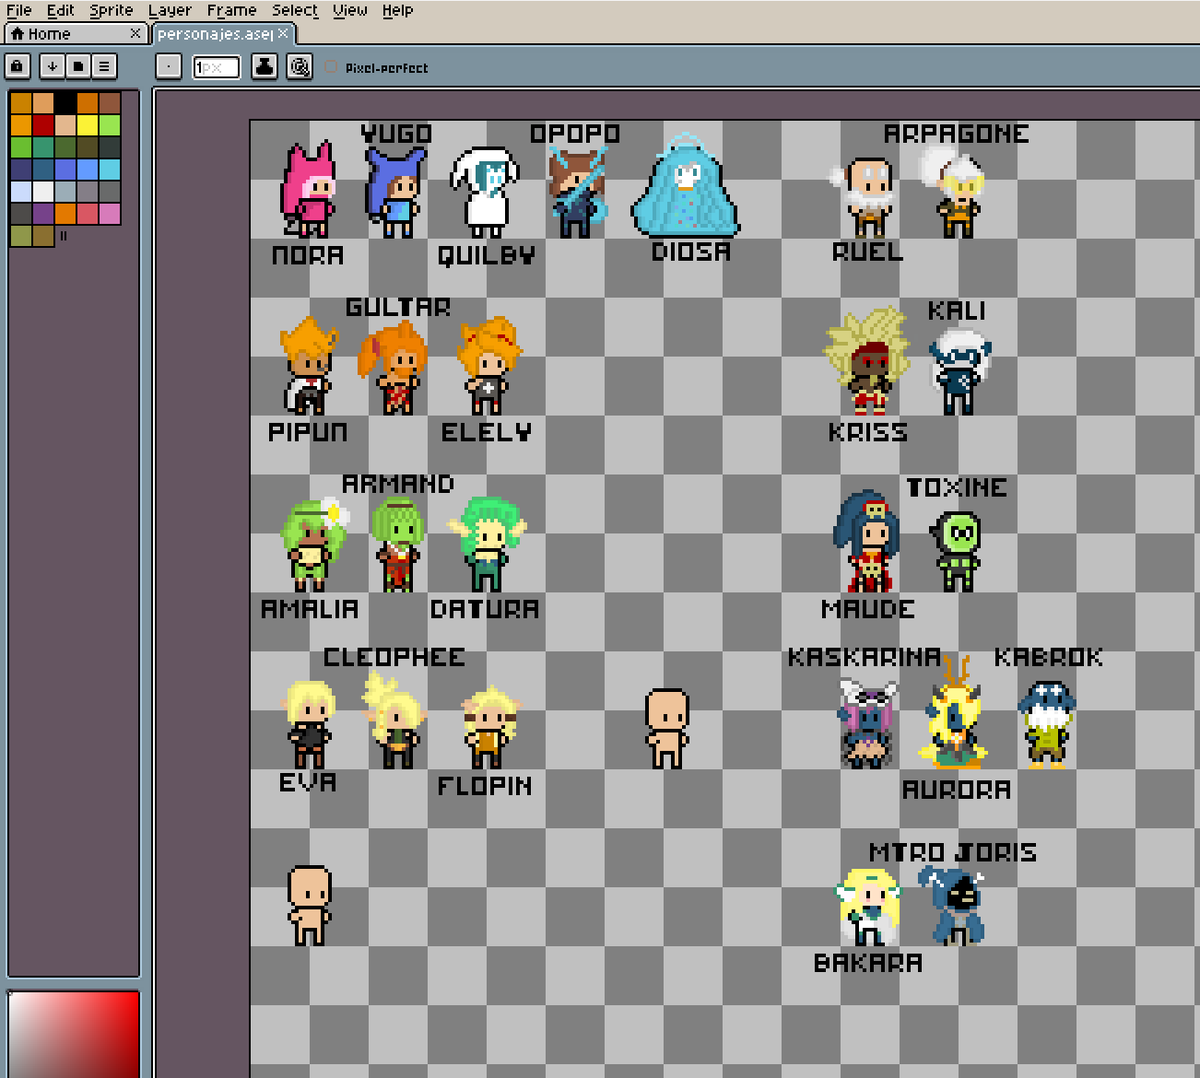Click the PIPUN character sprite
Image resolution: width=1200 pixels, height=1078 pixels.
click(x=309, y=365)
